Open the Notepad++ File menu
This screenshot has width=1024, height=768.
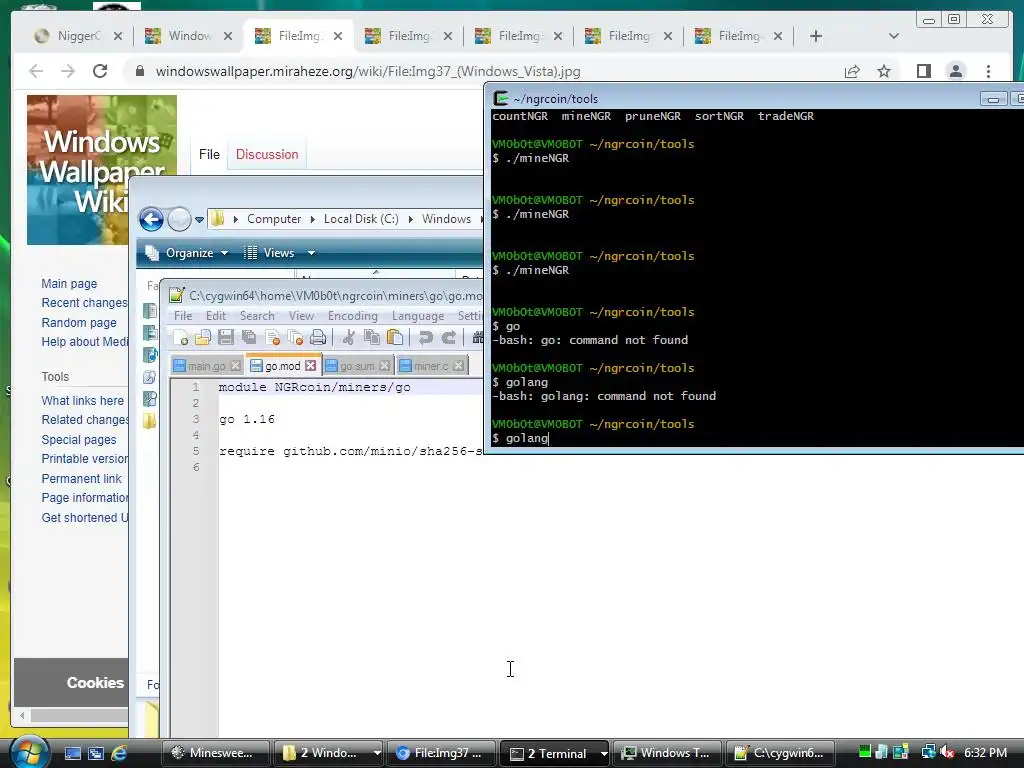tap(183, 316)
